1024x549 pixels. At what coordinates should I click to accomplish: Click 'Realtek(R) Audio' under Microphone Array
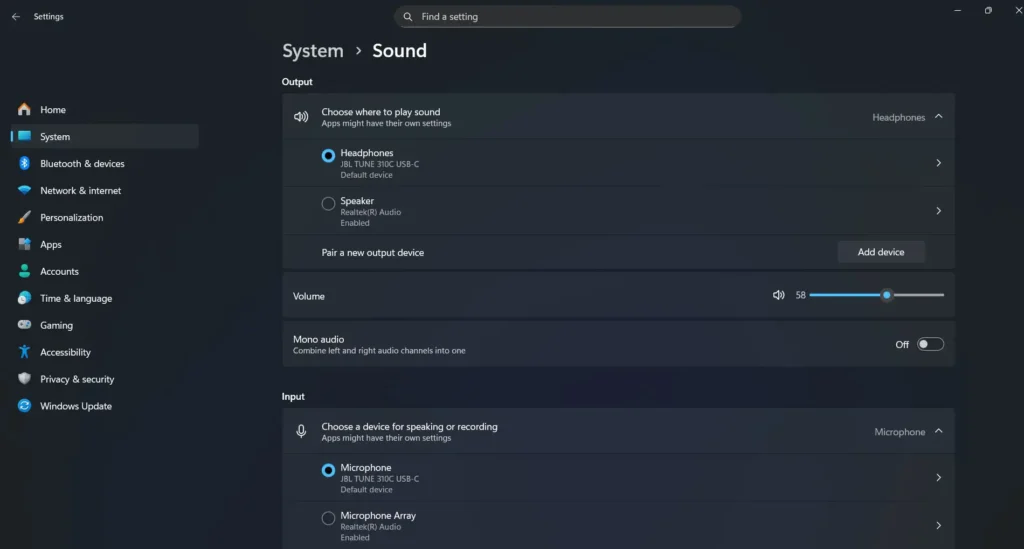pos(370,527)
